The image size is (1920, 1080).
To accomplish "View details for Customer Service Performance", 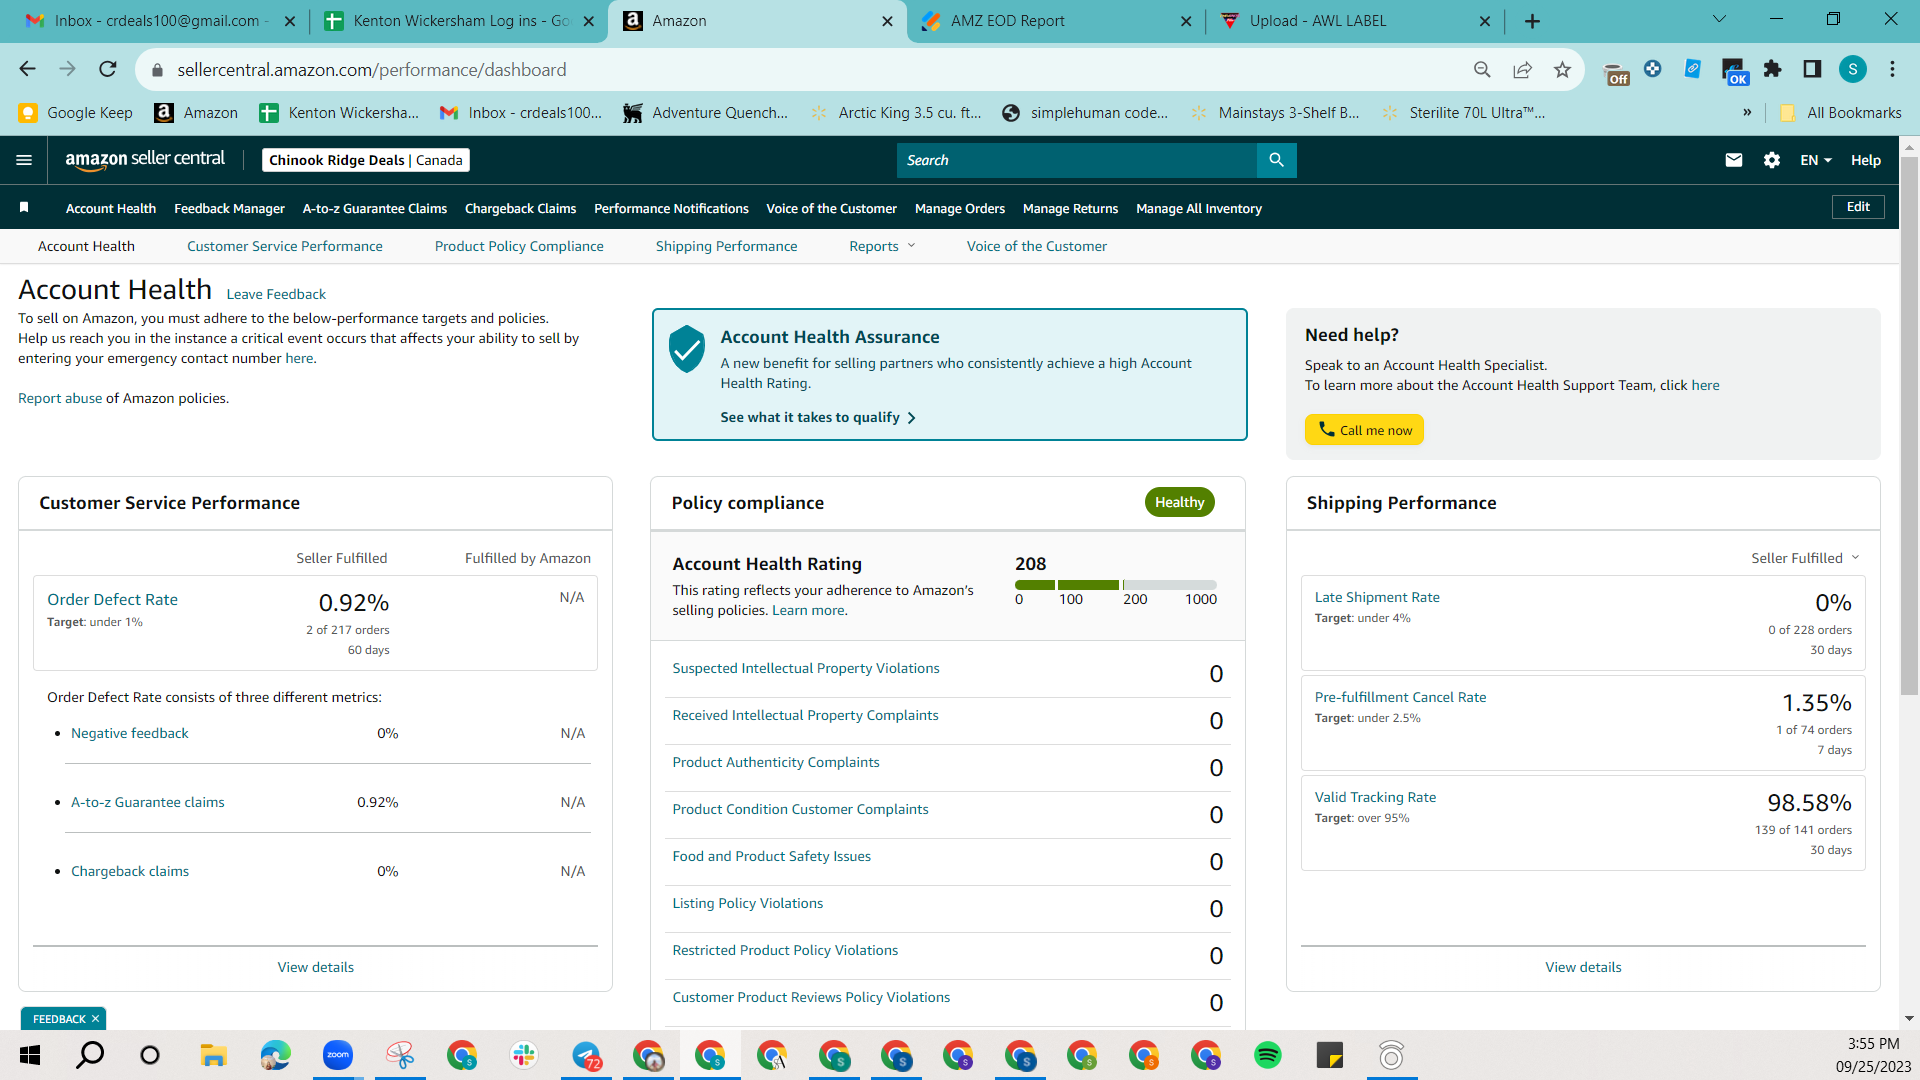I will tap(316, 967).
